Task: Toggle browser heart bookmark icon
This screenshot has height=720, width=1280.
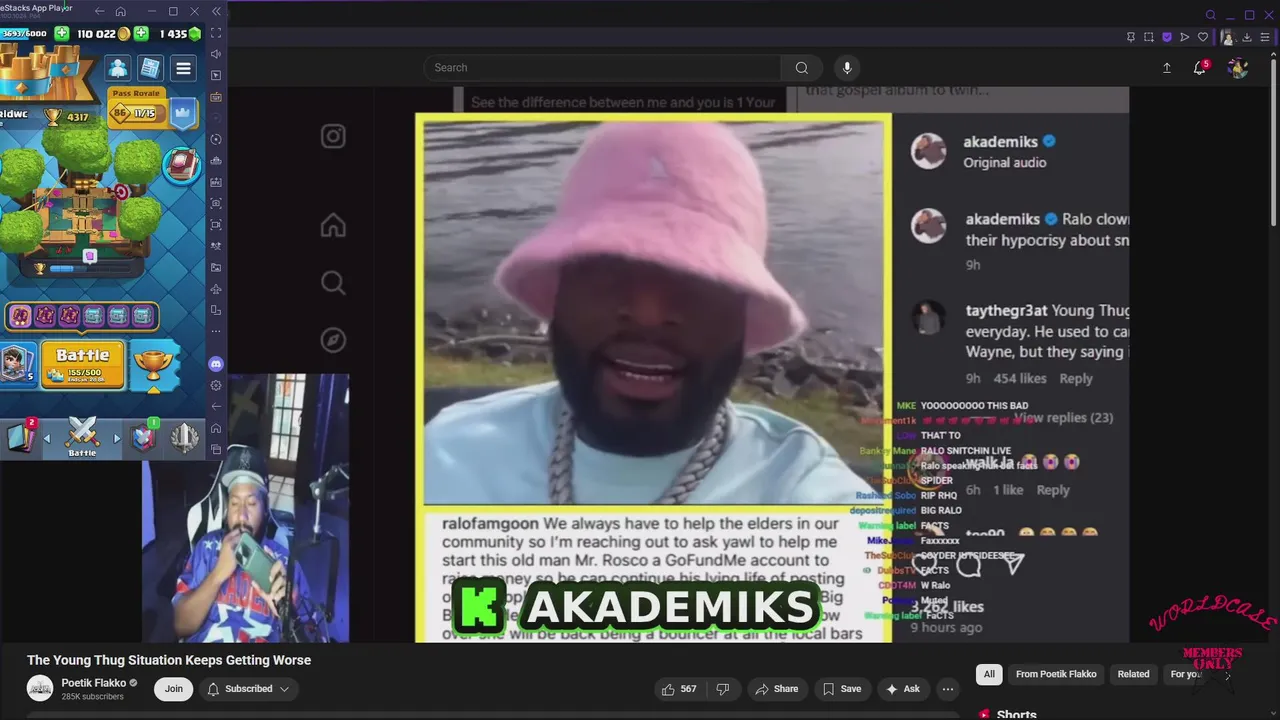Action: (1203, 37)
